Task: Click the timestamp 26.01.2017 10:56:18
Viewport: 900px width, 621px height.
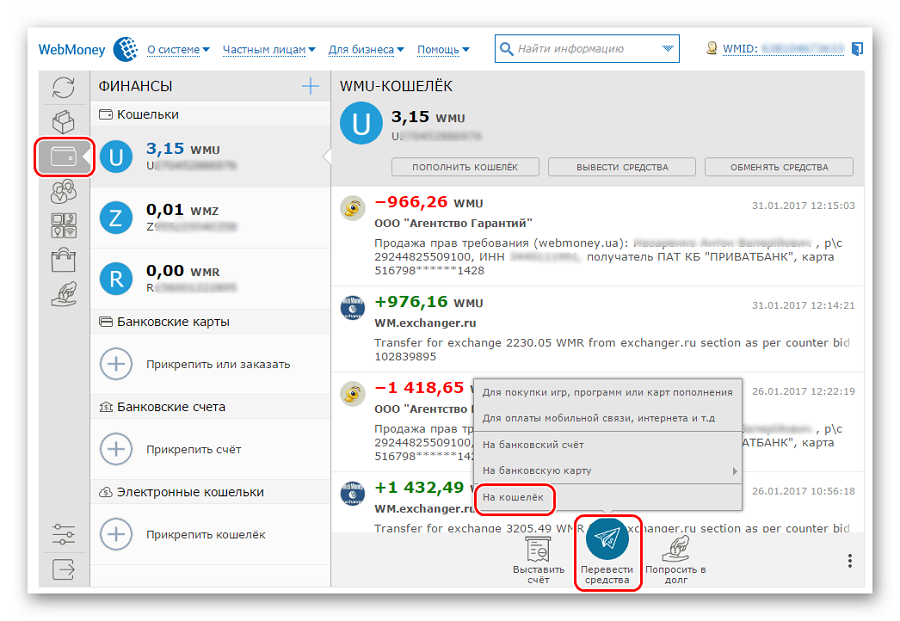Action: pyautogui.click(x=803, y=491)
